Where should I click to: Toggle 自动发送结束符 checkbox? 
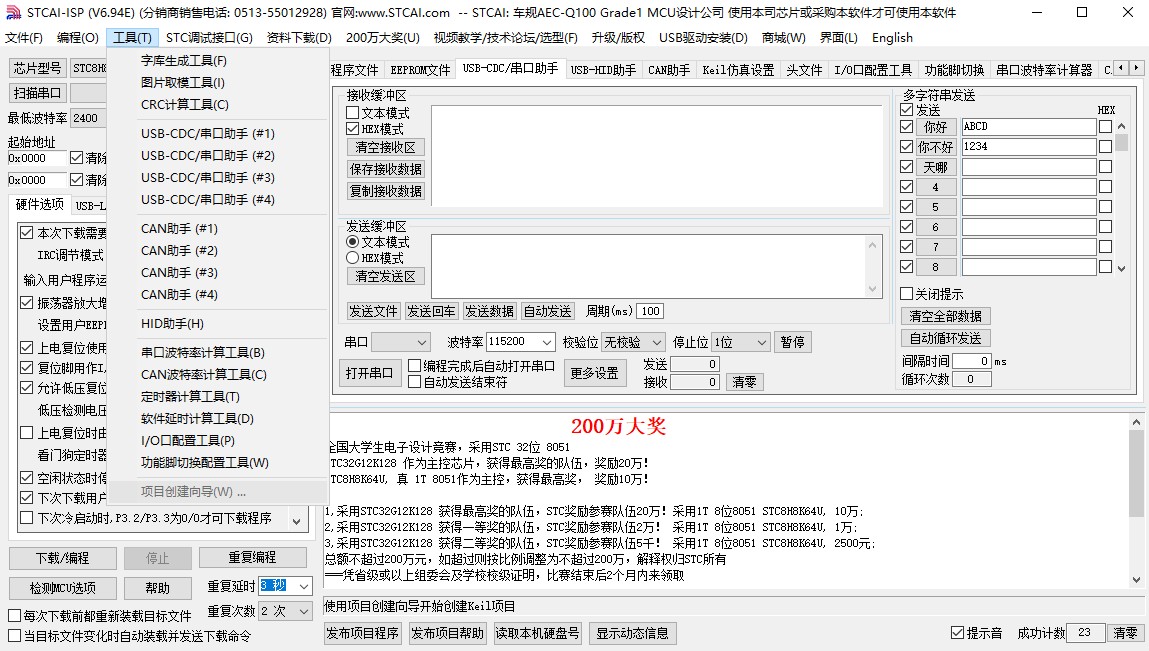[x=415, y=381]
